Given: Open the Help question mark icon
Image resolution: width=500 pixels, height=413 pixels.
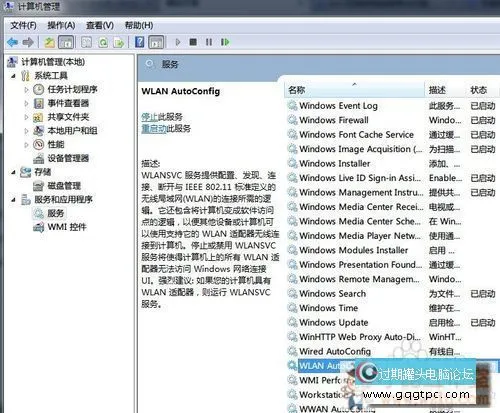Looking at the screenshot, I should [140, 42].
